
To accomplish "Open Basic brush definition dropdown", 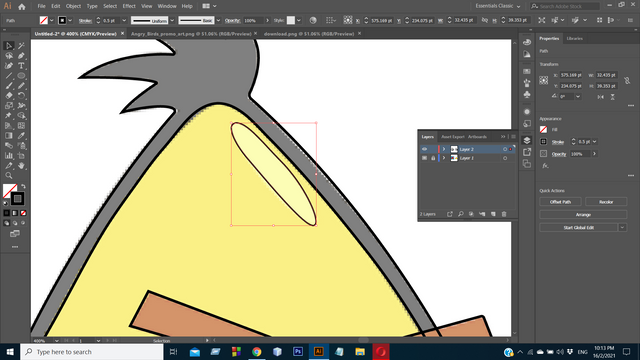I will [x=218, y=20].
